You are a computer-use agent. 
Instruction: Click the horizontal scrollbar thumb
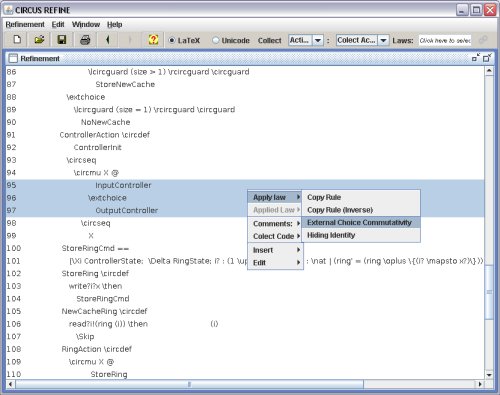(189, 384)
